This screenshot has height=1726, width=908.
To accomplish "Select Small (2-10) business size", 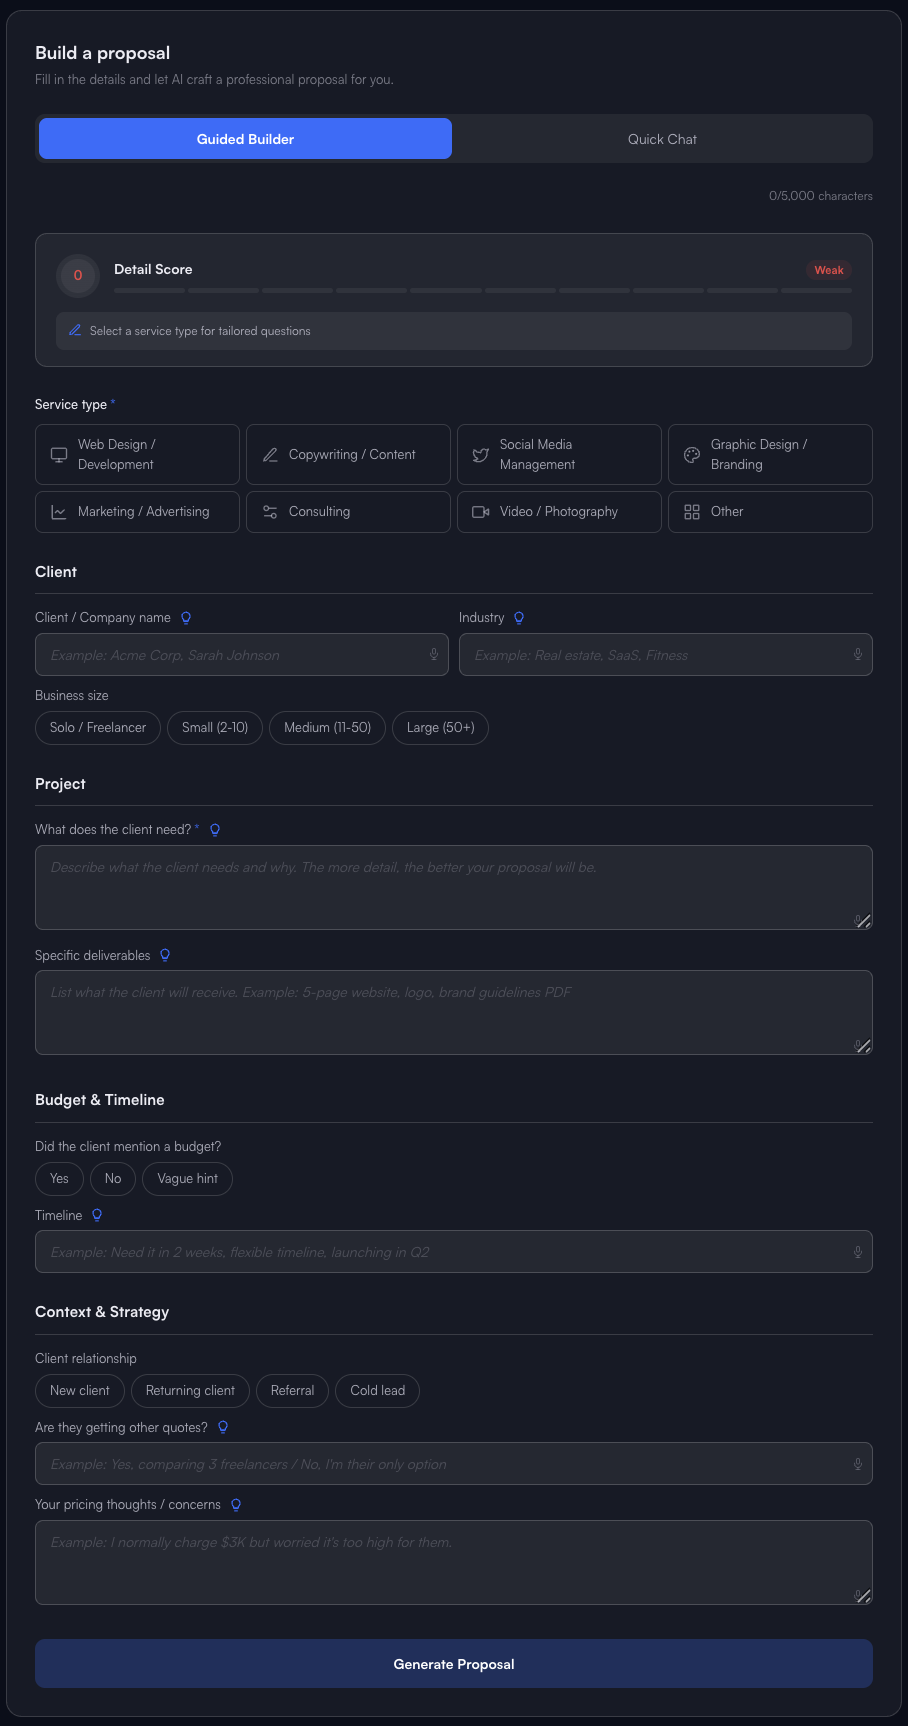I will point(215,728).
